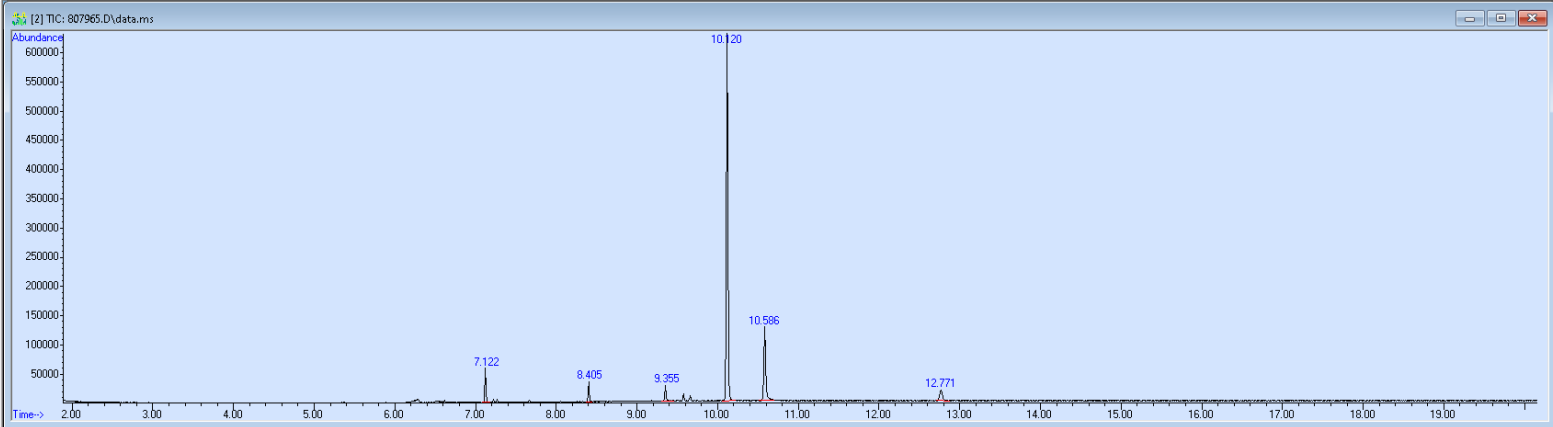Click the 'Time-->' x-axis label

[x=29, y=413]
